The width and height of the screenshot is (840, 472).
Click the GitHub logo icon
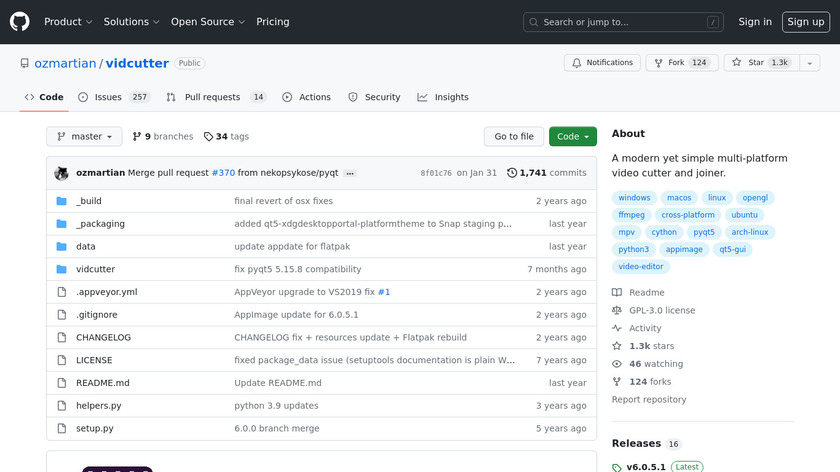click(x=19, y=22)
